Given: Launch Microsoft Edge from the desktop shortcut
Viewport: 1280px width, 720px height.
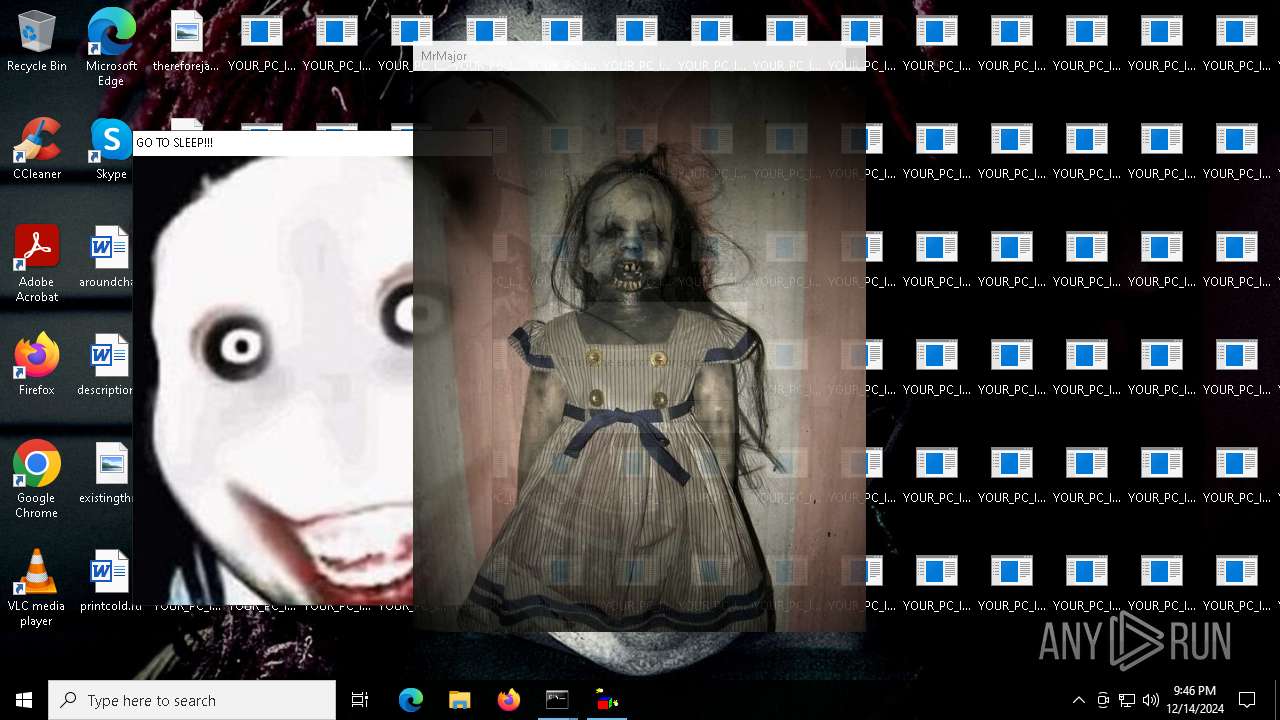Looking at the screenshot, I should (111, 47).
